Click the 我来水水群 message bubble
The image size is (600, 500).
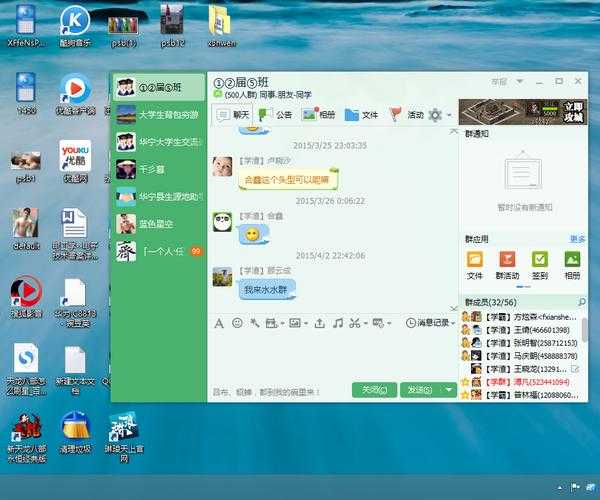(267, 290)
